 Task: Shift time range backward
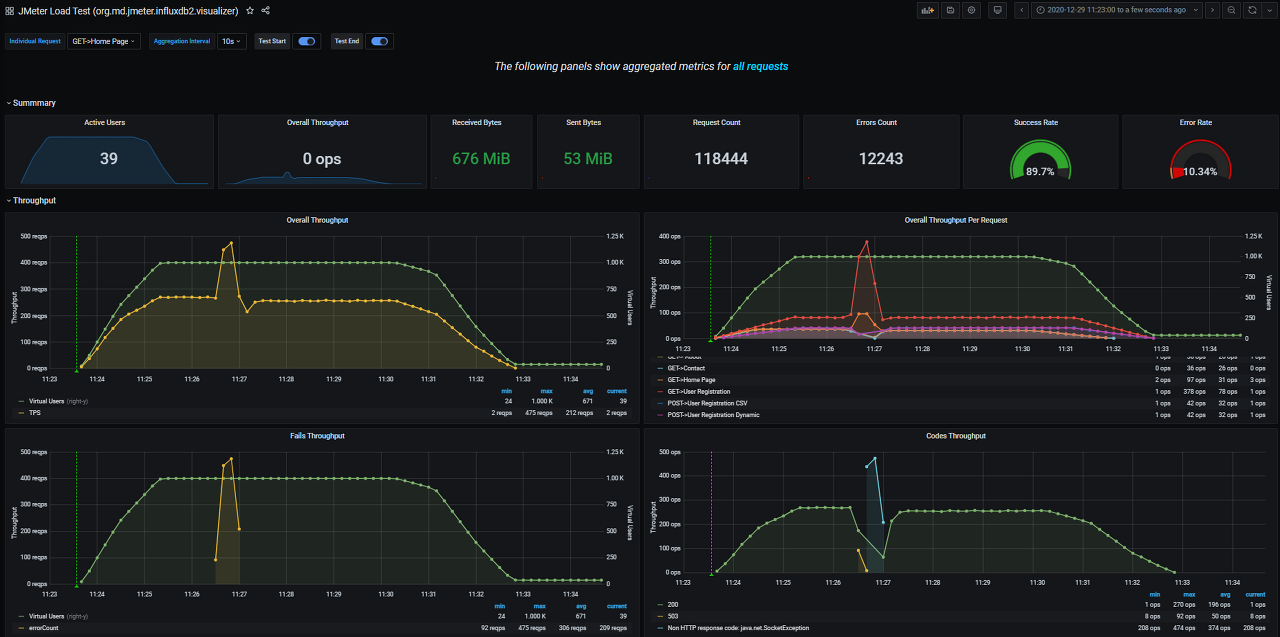click(1022, 10)
